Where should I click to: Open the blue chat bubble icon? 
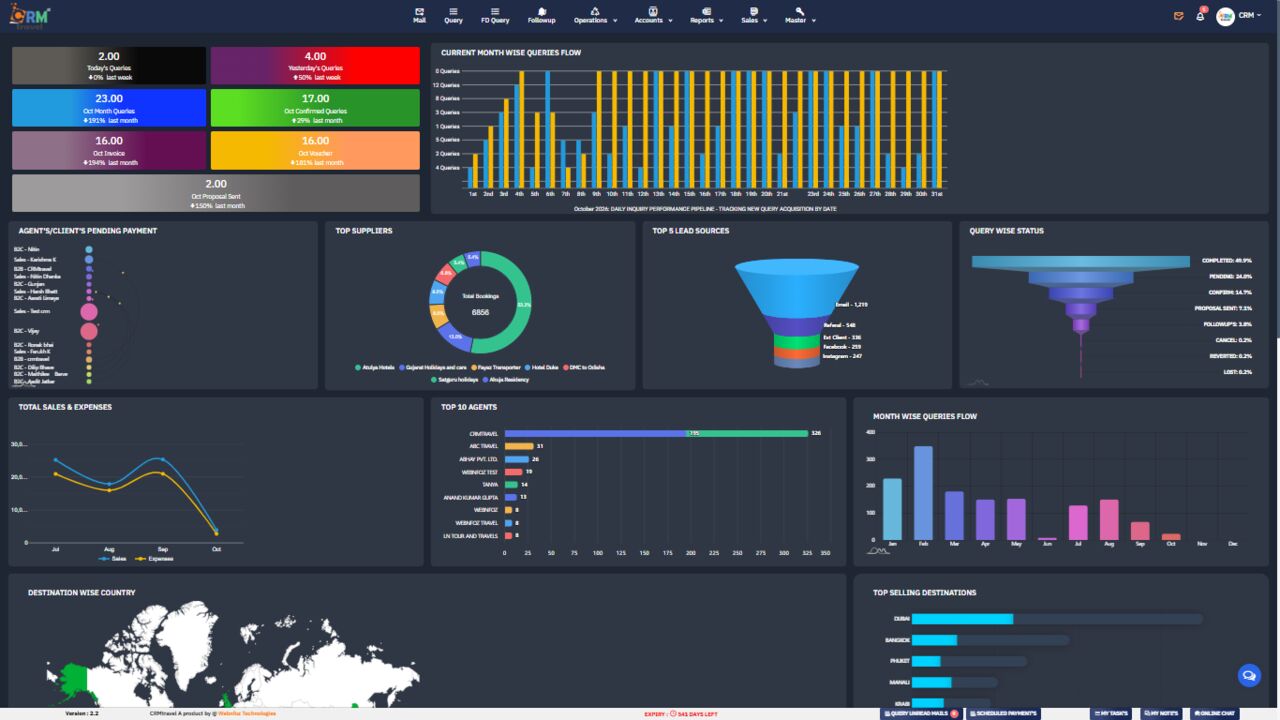point(1249,676)
